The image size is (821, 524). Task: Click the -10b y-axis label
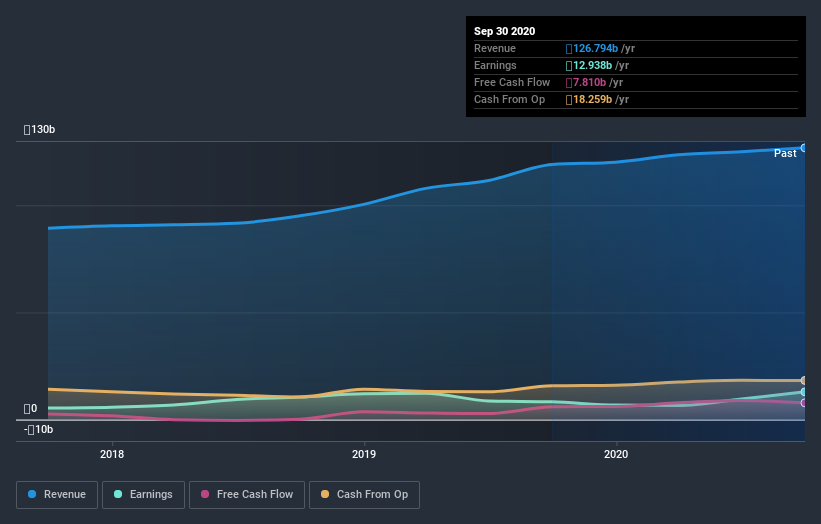point(38,430)
